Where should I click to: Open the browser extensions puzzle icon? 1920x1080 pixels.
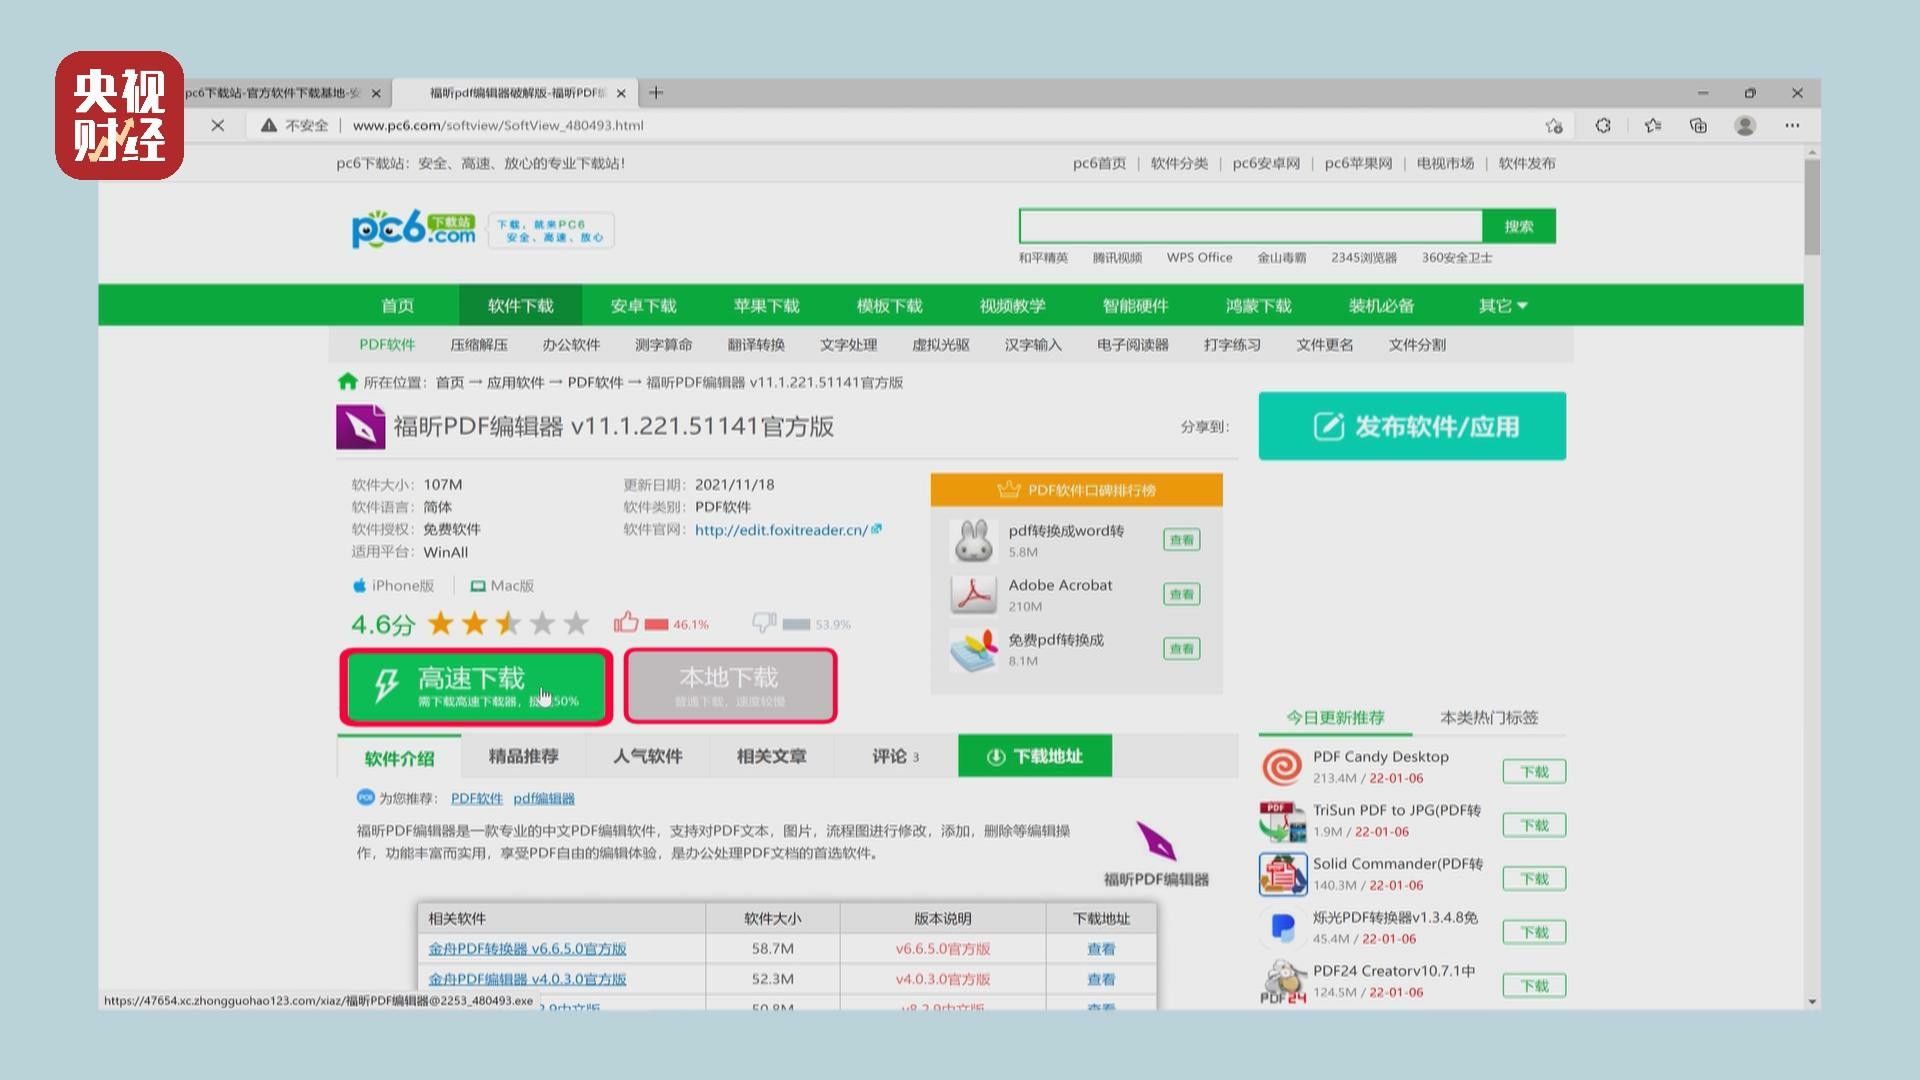1603,125
